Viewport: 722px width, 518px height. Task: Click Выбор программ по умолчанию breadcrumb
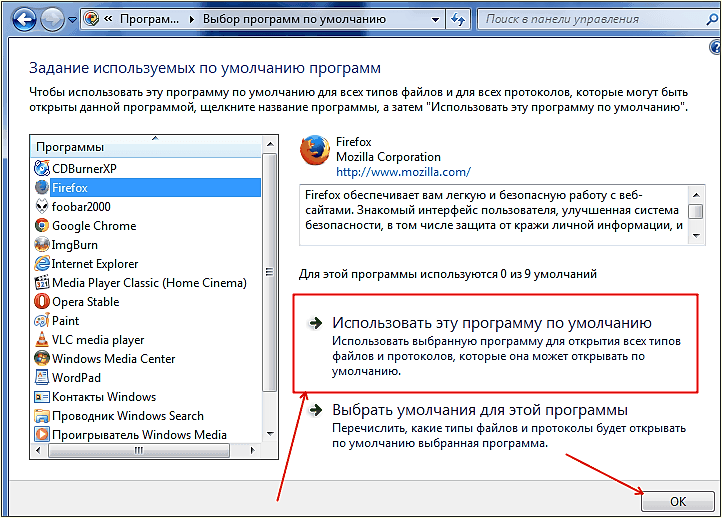pos(294,19)
